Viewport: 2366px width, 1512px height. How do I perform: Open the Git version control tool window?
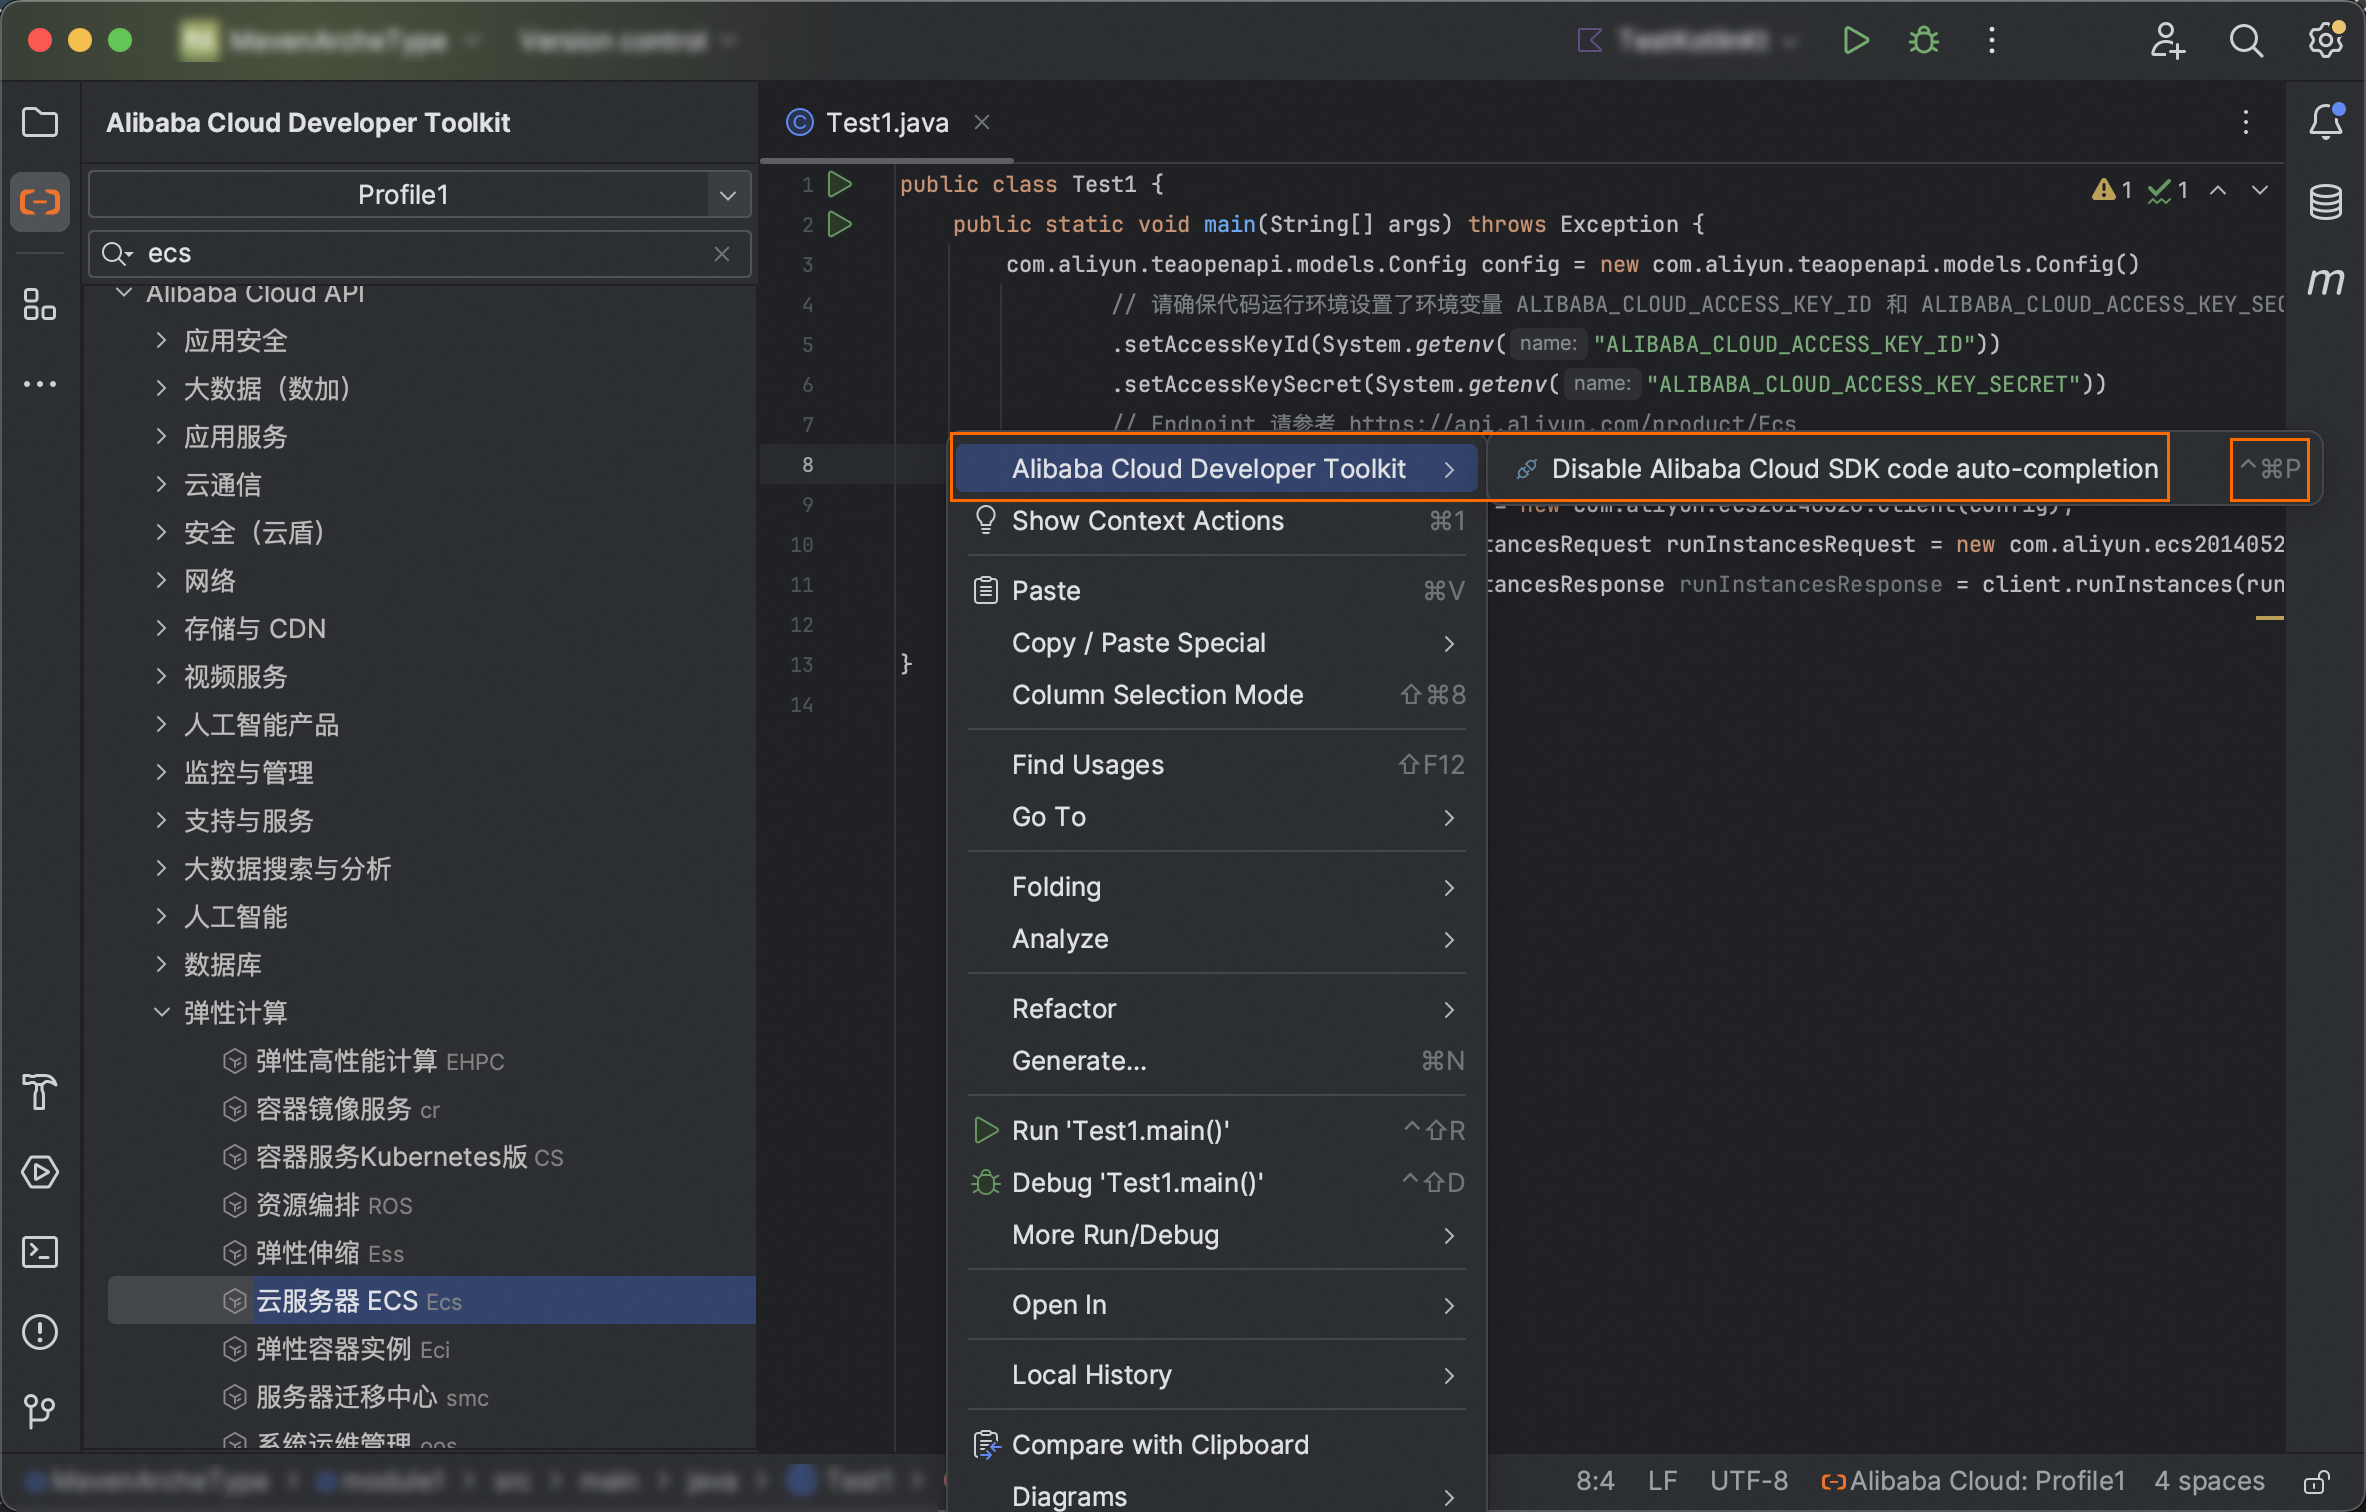(40, 1411)
